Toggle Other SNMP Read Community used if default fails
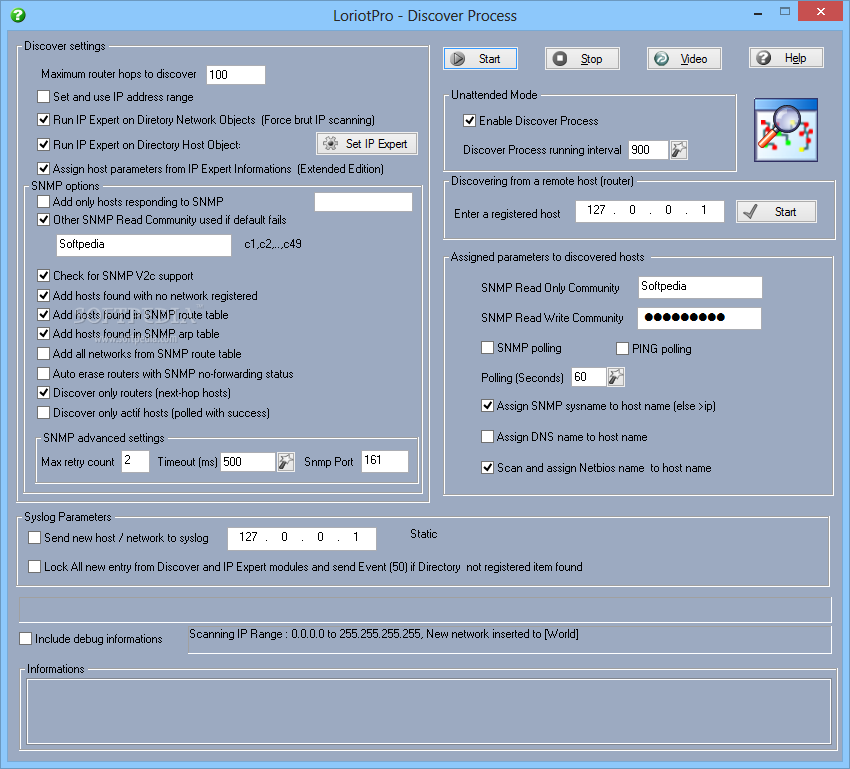This screenshot has width=850, height=769. point(43,219)
